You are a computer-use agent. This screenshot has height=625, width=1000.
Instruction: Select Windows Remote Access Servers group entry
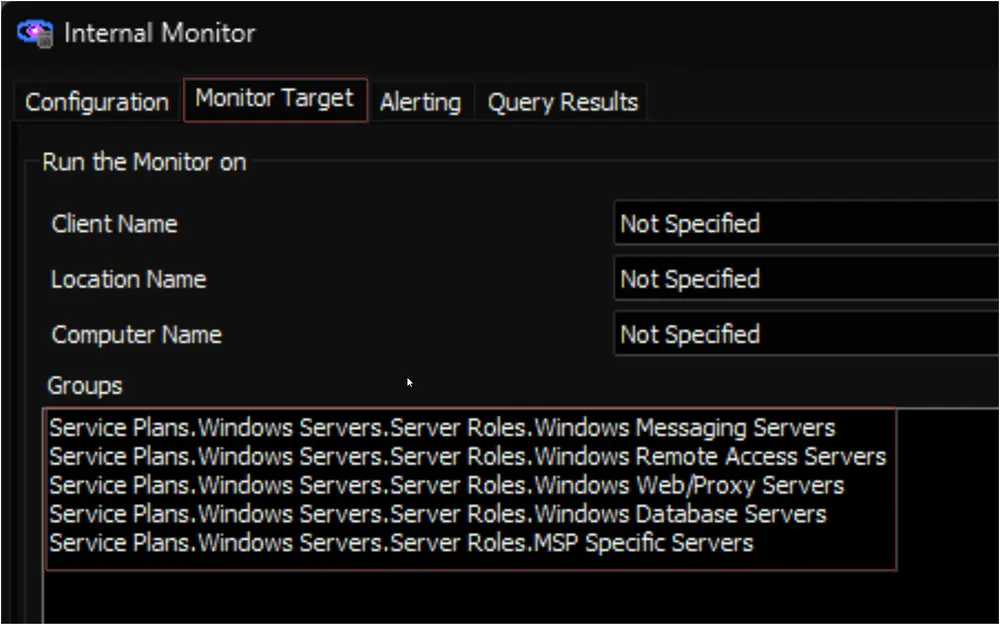click(467, 457)
